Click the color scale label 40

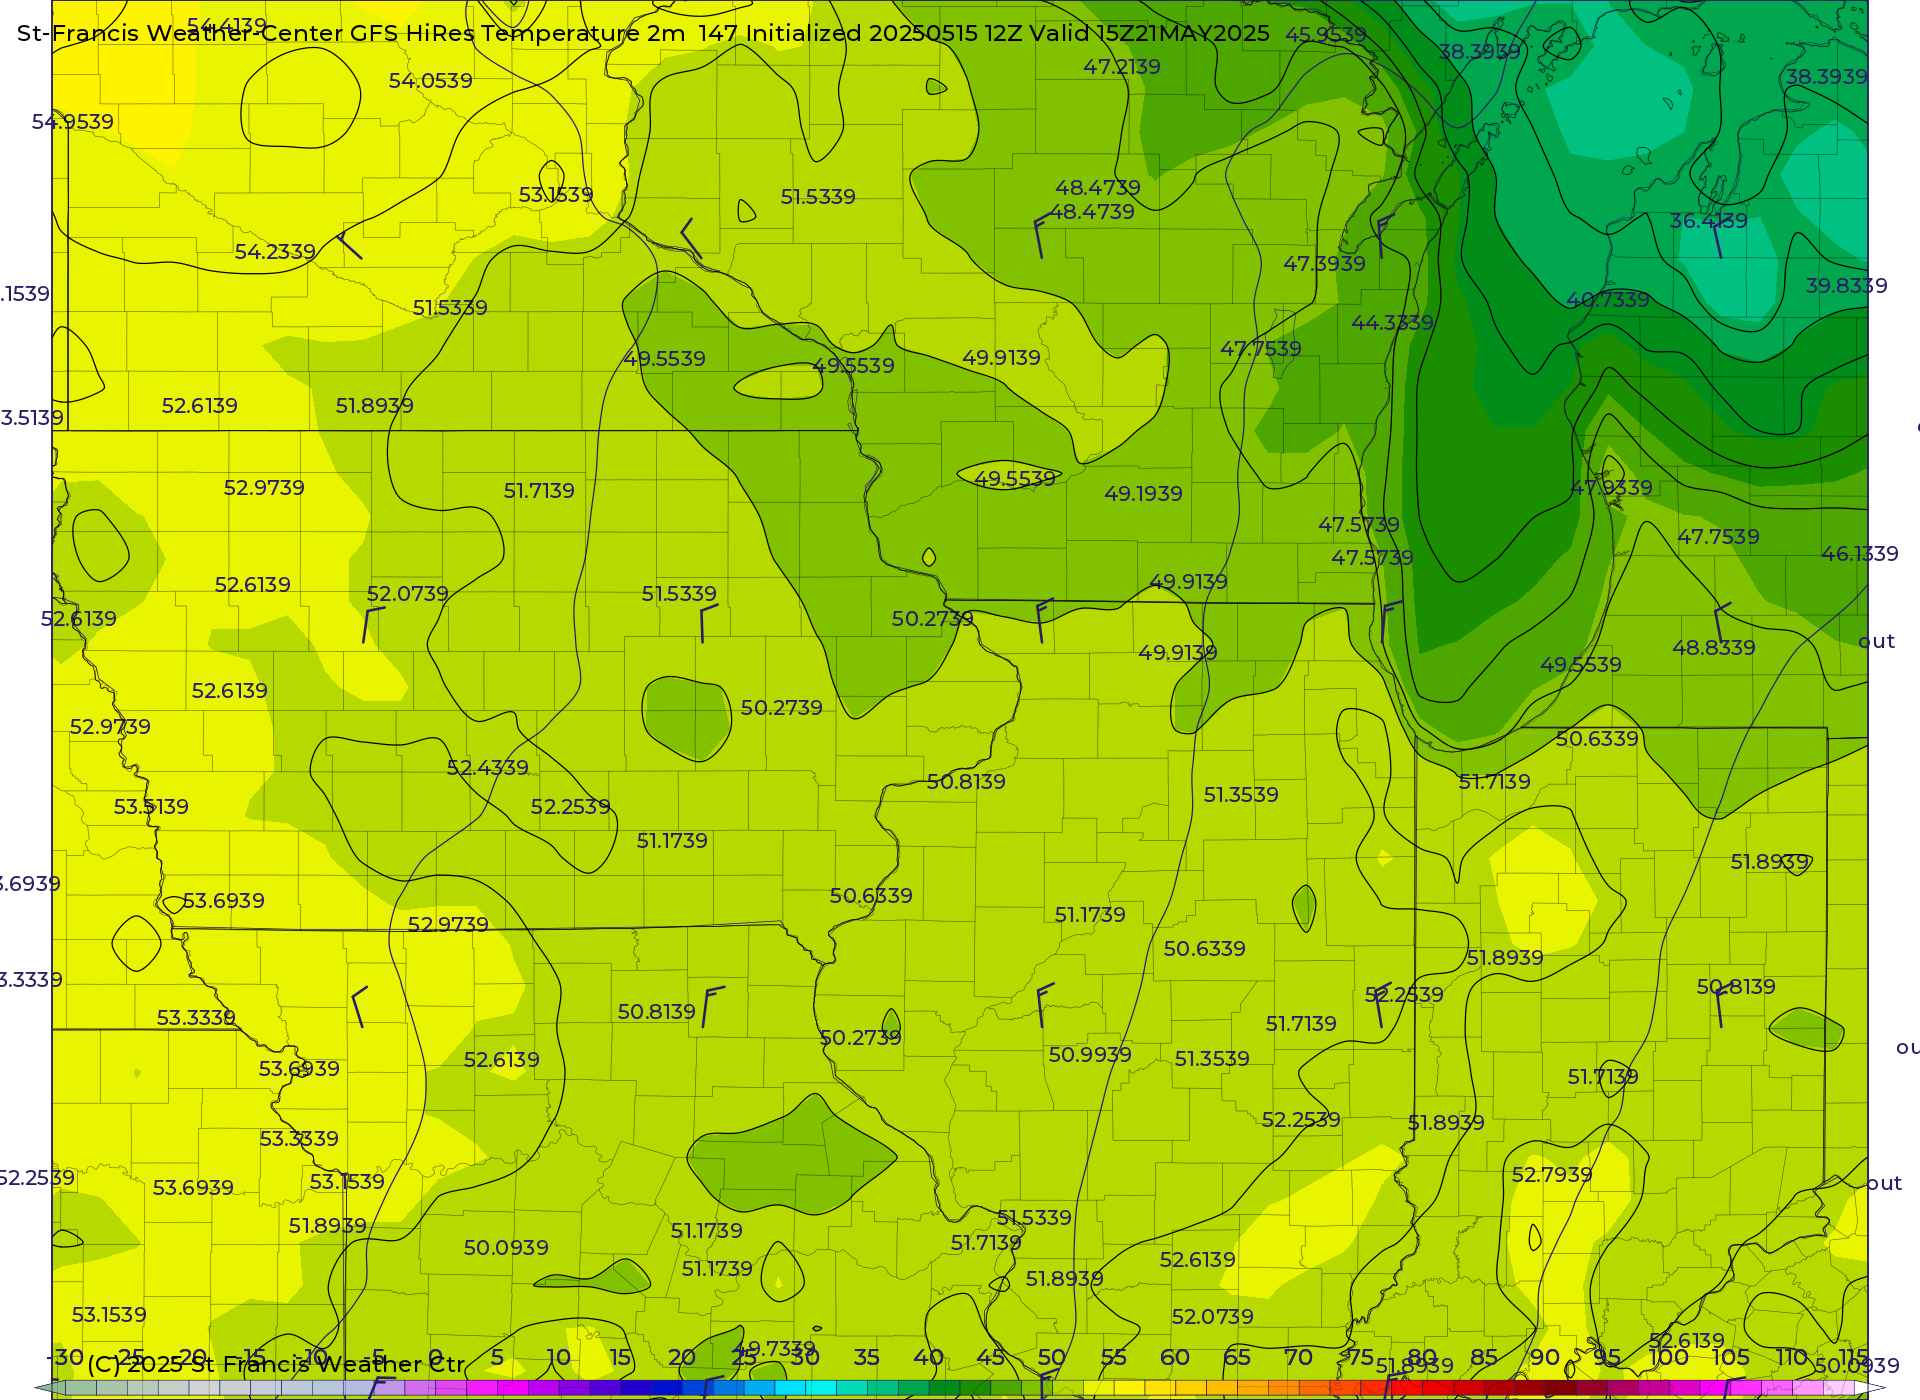point(928,1357)
